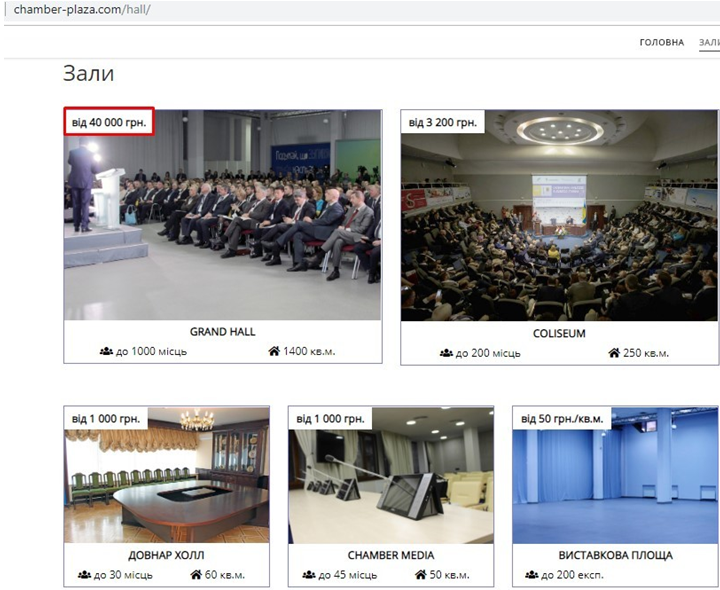720x590 pixels.
Task: Open the GRAND HALL title link
Action: pos(222,331)
